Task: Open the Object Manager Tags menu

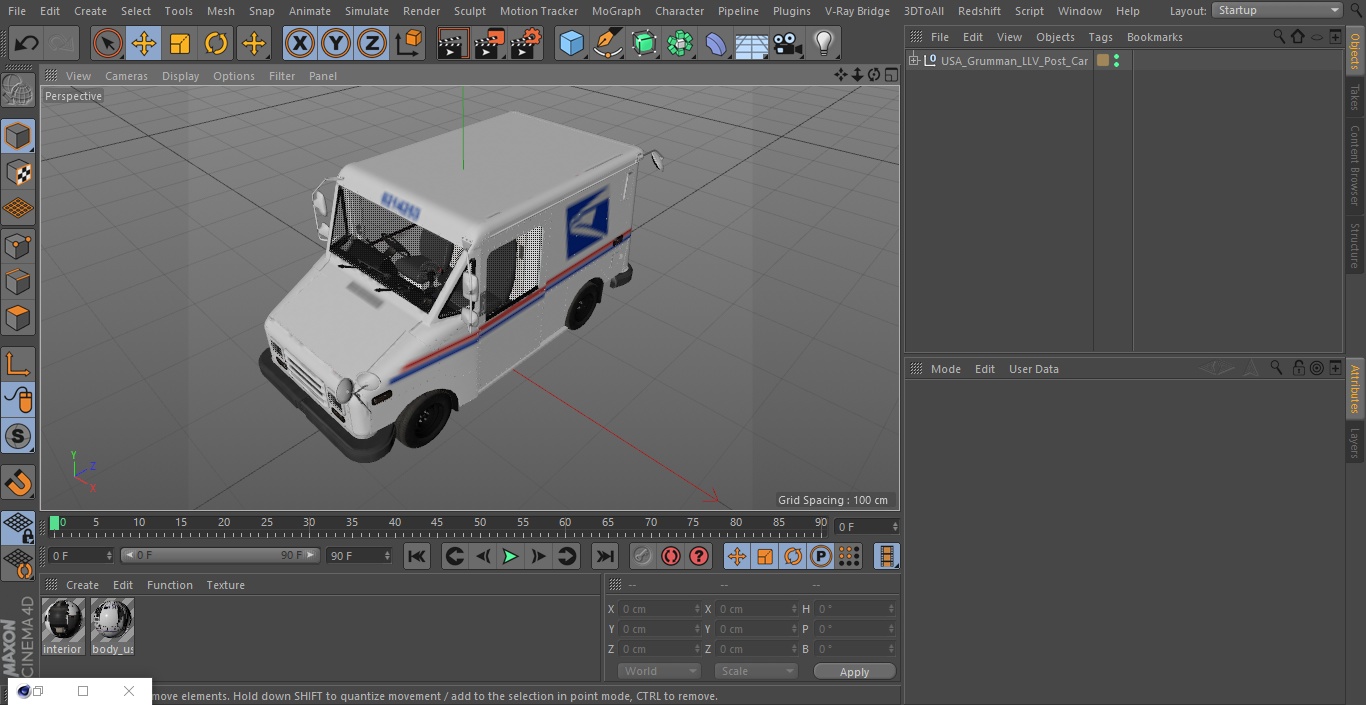Action: coord(1100,37)
